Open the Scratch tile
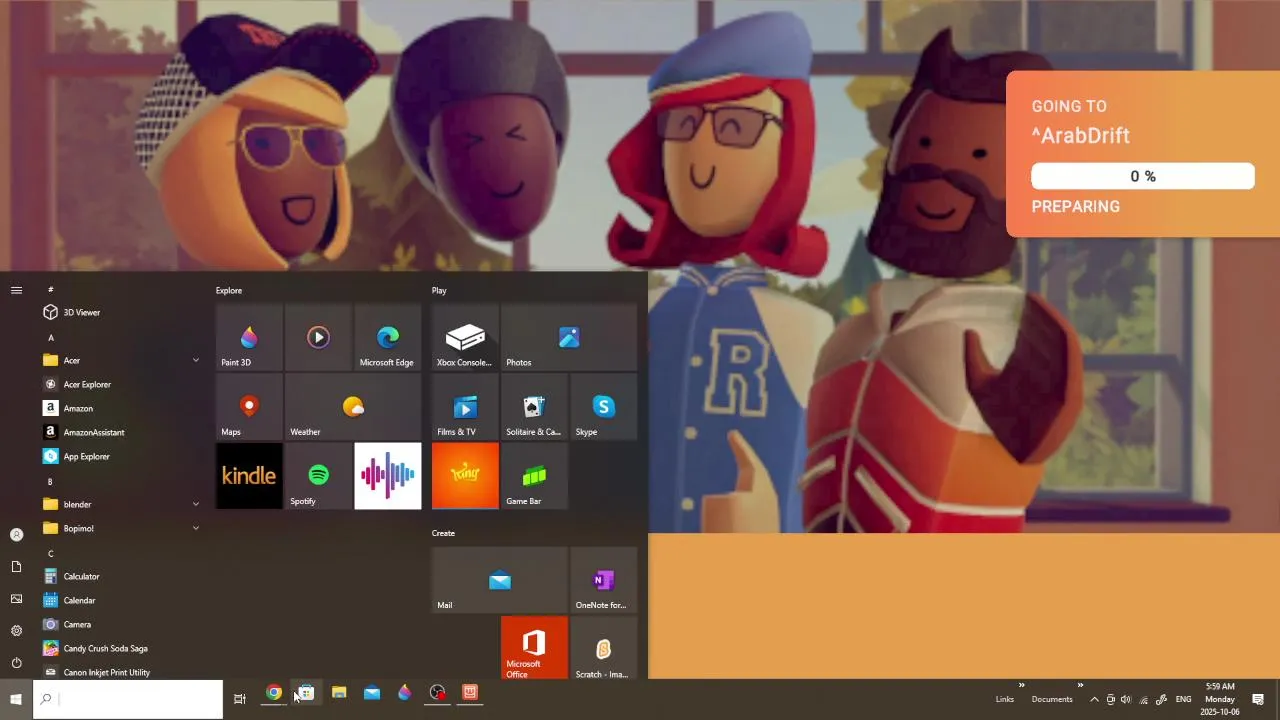This screenshot has height=720, width=1280. [603, 647]
